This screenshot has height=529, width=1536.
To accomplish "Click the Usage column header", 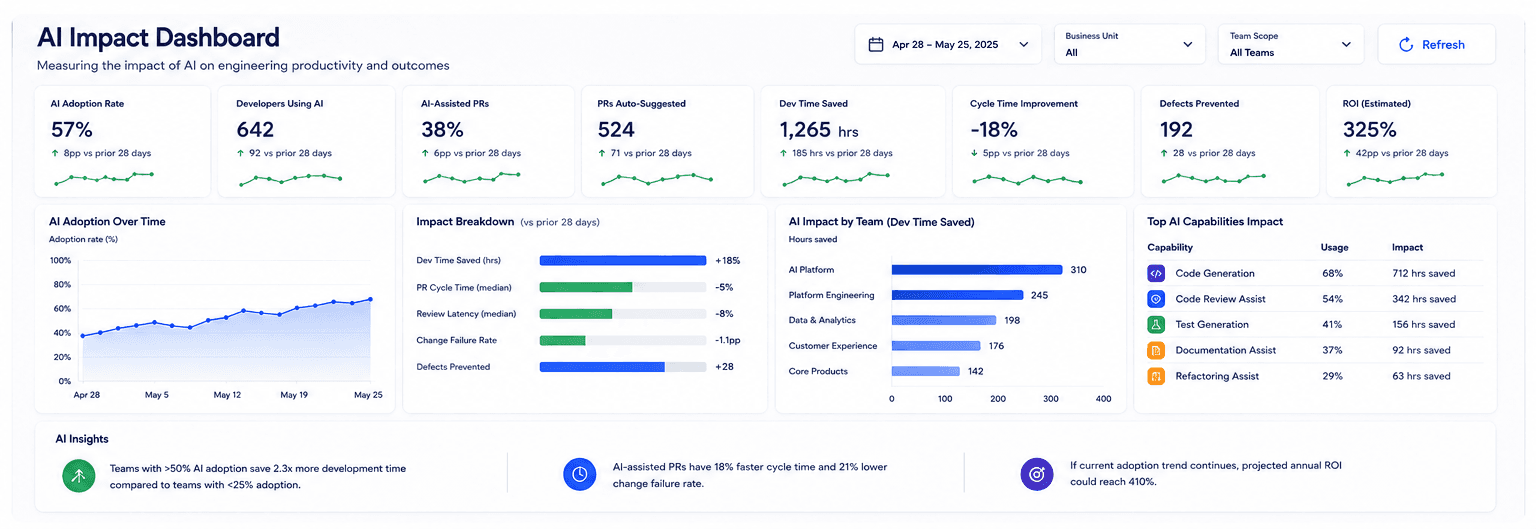I will (1335, 247).
